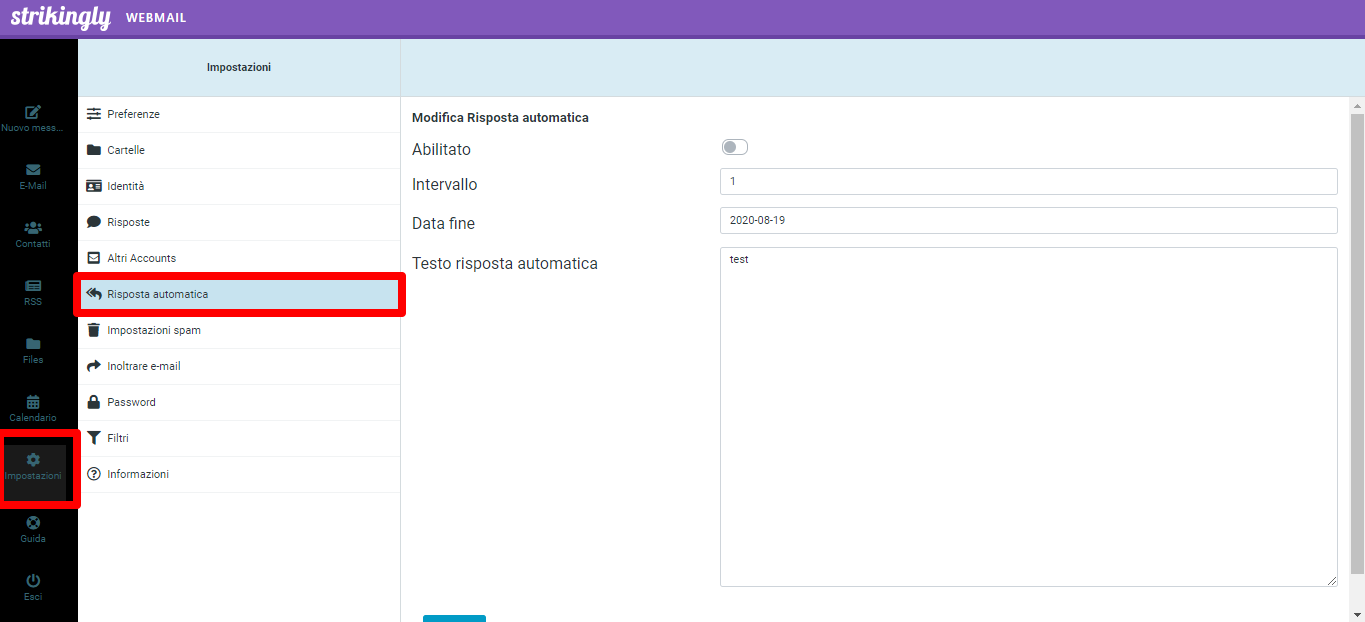
Task: Open Inoltrare e-mail section
Action: click(239, 366)
